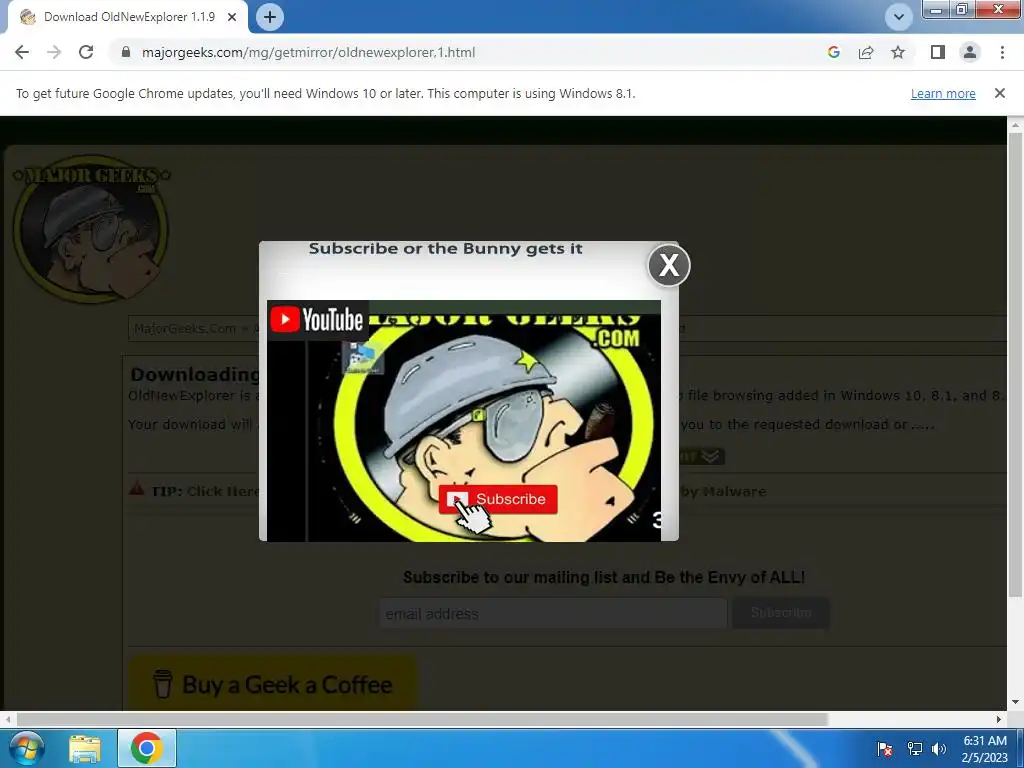
Task: Click the scroll right arrow
Action: pyautogui.click(x=999, y=719)
